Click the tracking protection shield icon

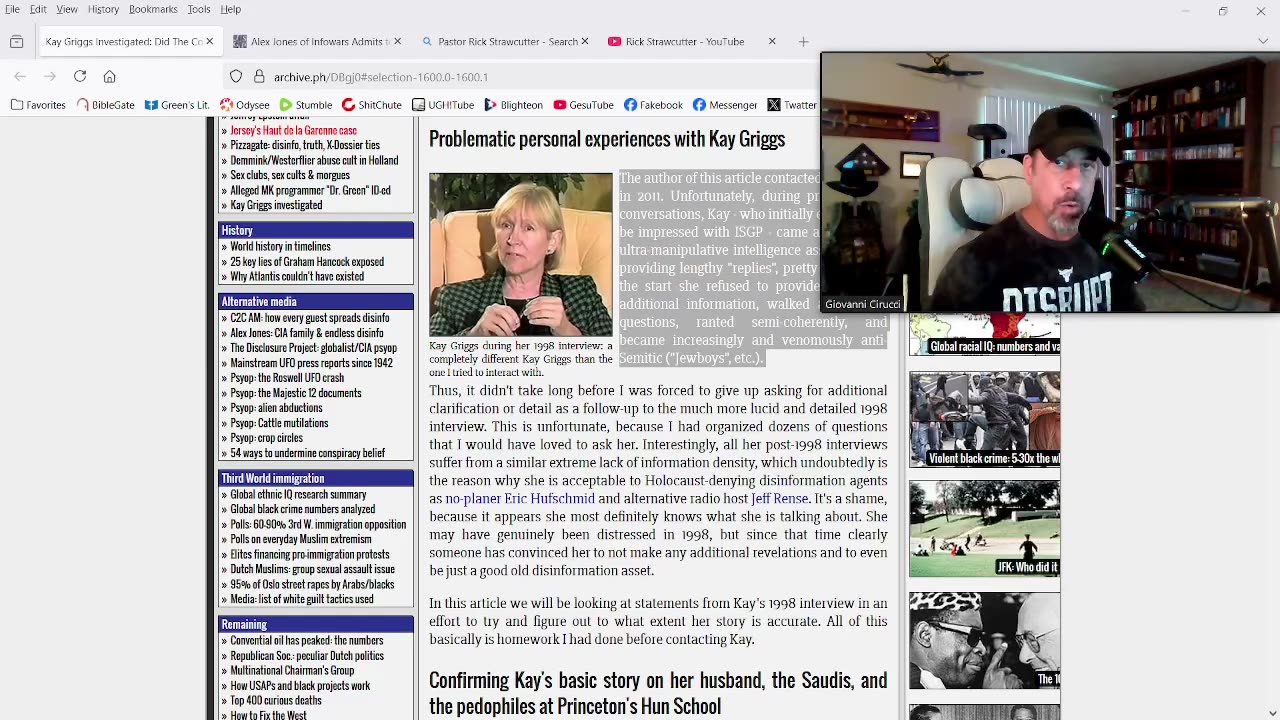(236, 77)
